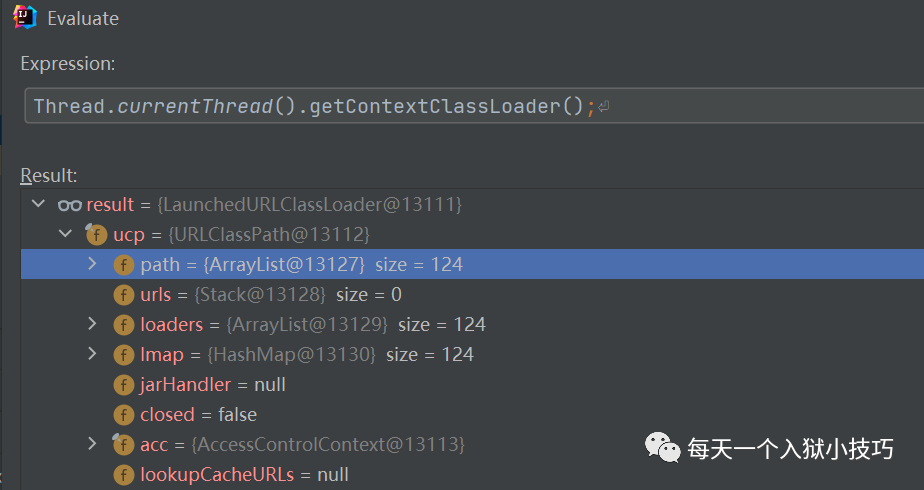Expand the loaders ArrayList node

pyautogui.click(x=92, y=324)
